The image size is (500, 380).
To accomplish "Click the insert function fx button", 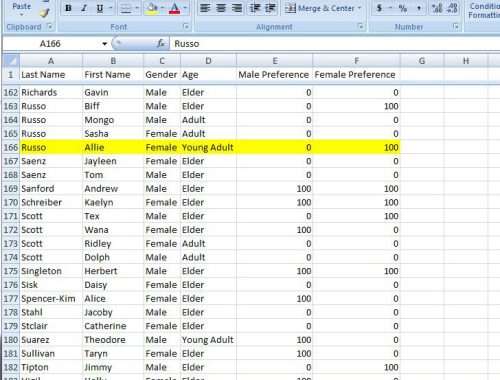I will click(161, 44).
